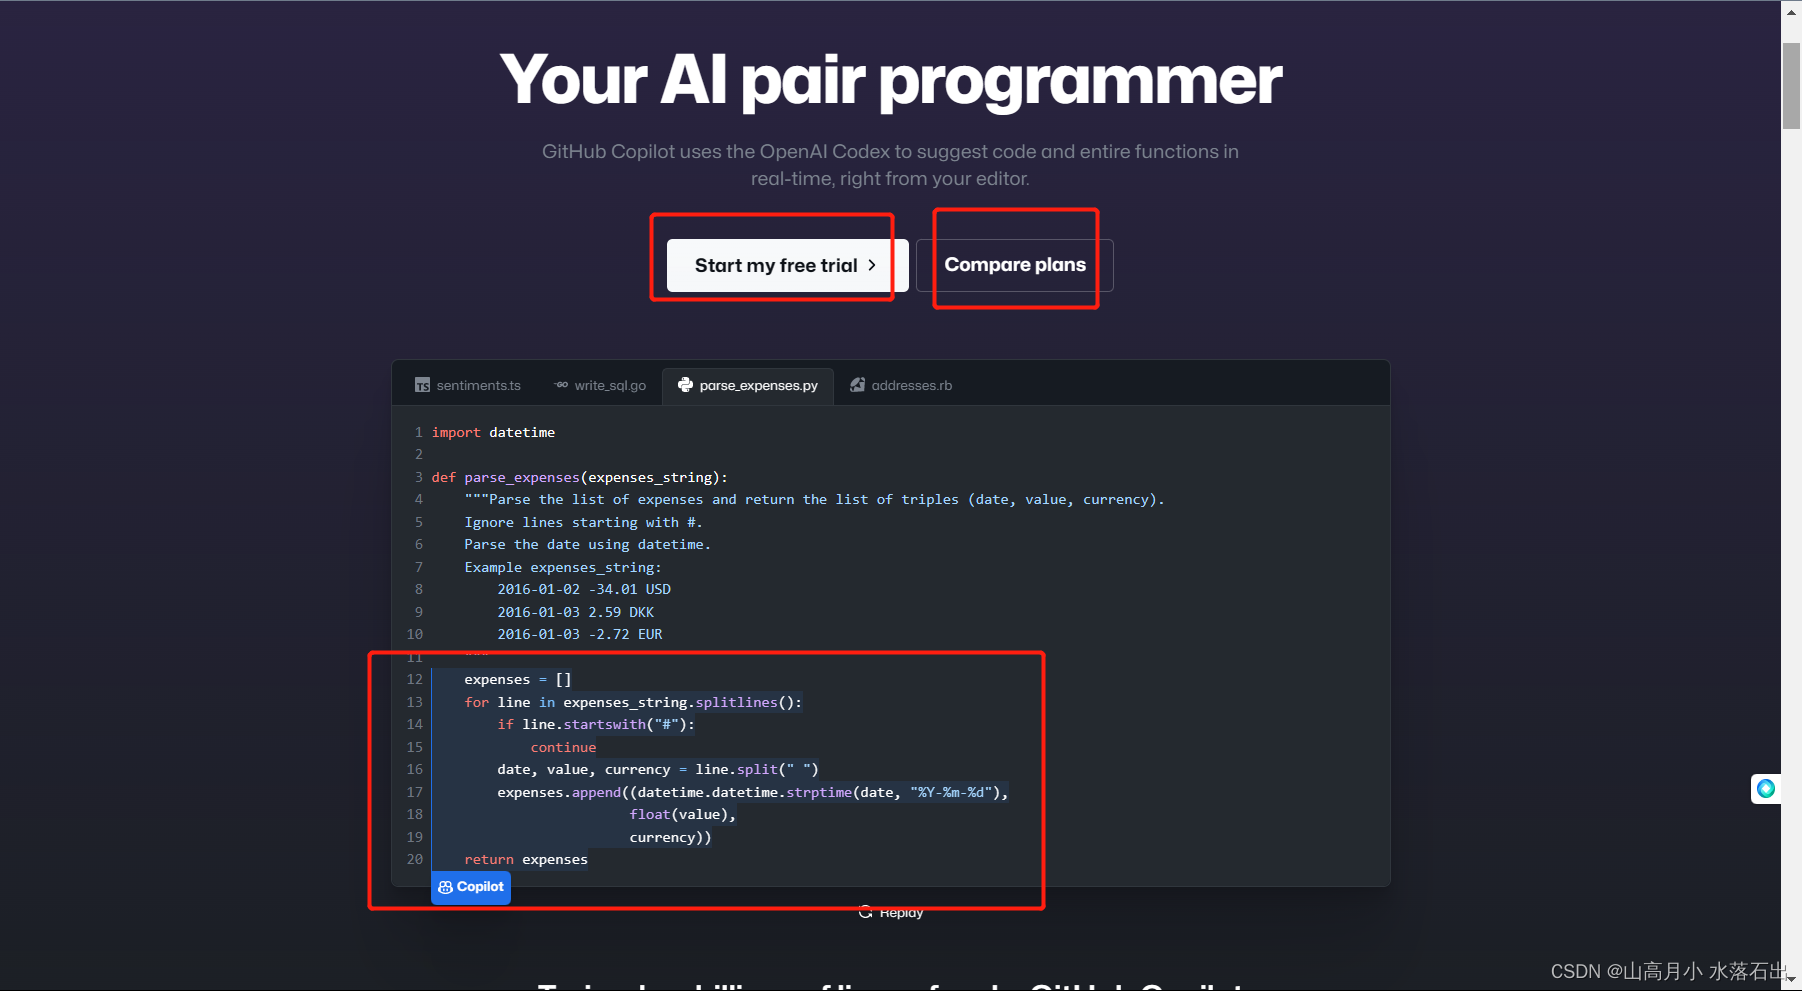The width and height of the screenshot is (1802, 991).
Task: Click the page's vertical scrollbar thumb
Action: 1791,86
